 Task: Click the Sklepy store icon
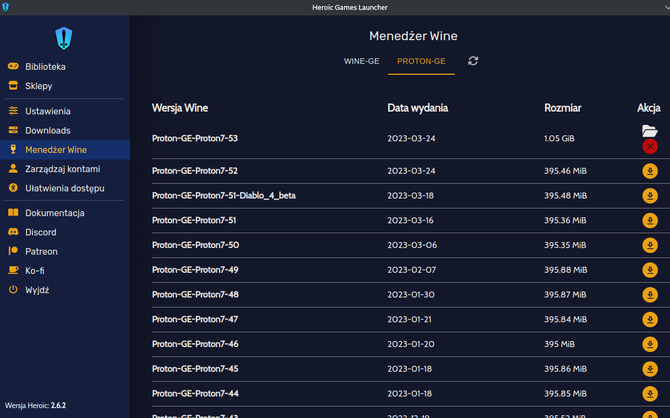pyautogui.click(x=13, y=85)
